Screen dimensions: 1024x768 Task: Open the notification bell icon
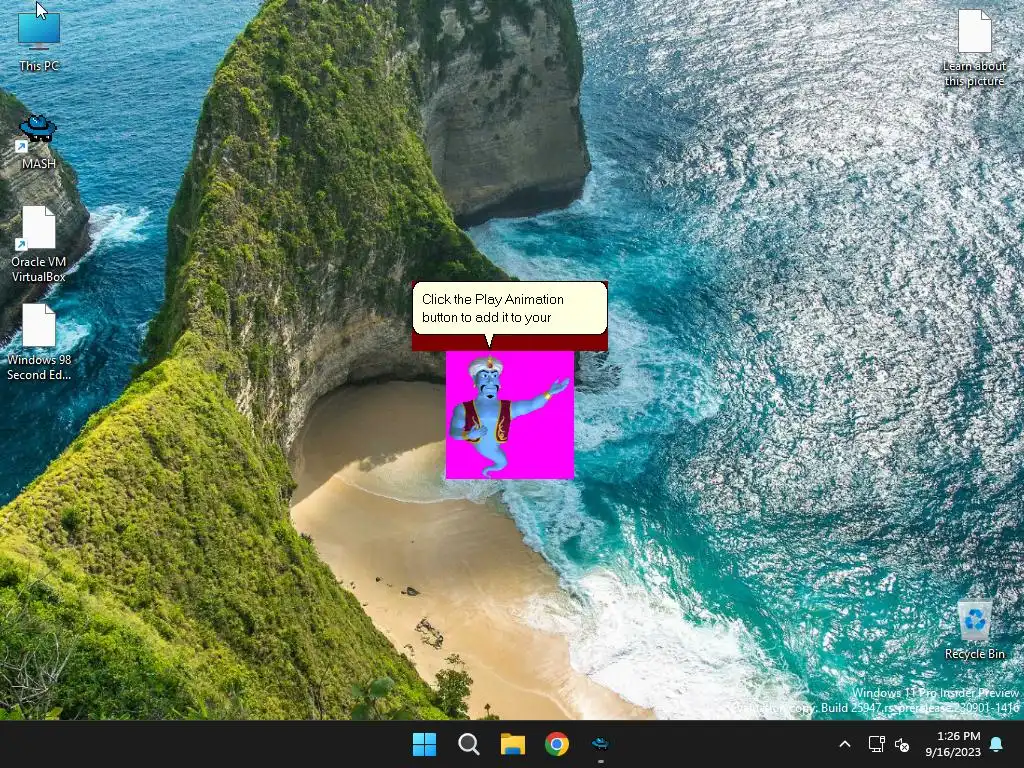(997, 744)
